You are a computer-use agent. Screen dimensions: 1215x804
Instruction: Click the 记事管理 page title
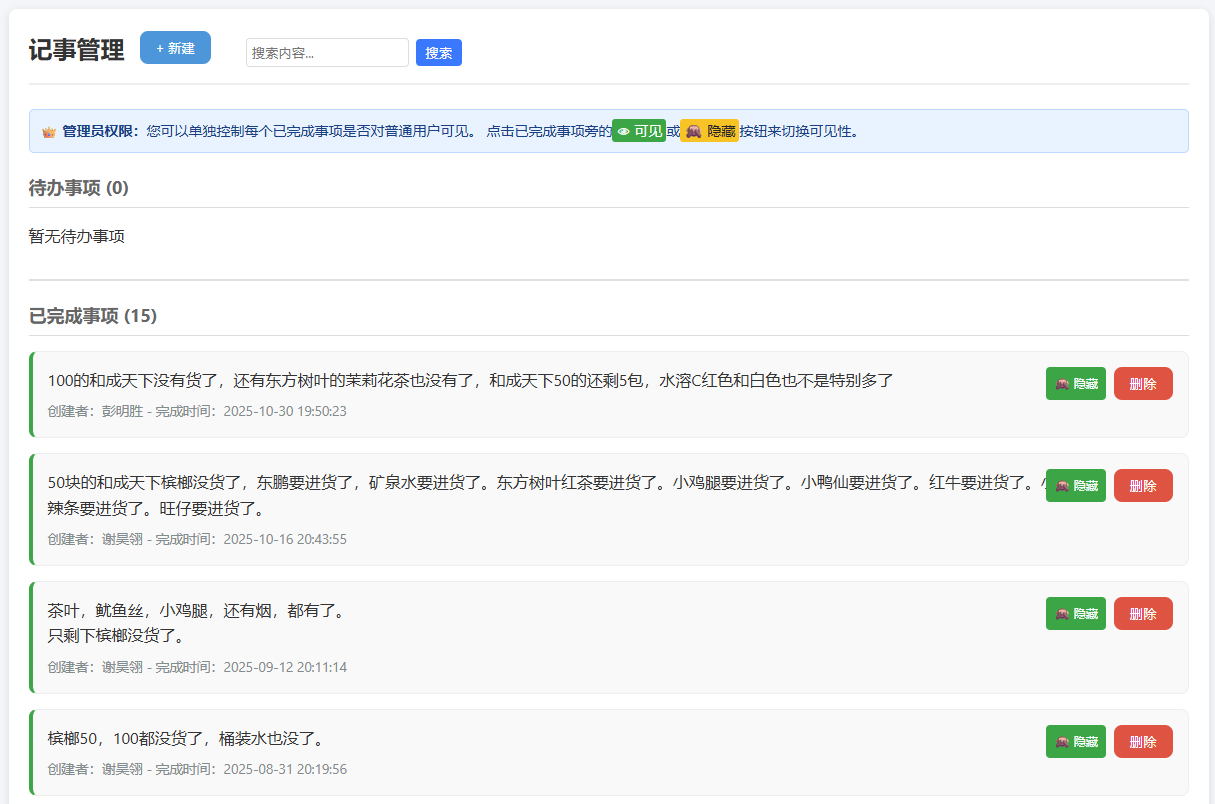(77, 50)
